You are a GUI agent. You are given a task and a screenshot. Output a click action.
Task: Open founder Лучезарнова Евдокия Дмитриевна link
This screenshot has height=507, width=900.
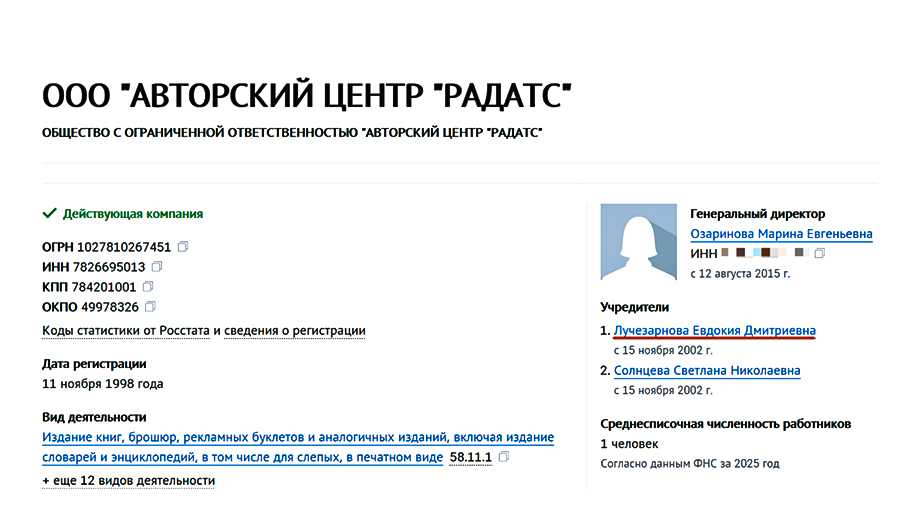coord(715,331)
